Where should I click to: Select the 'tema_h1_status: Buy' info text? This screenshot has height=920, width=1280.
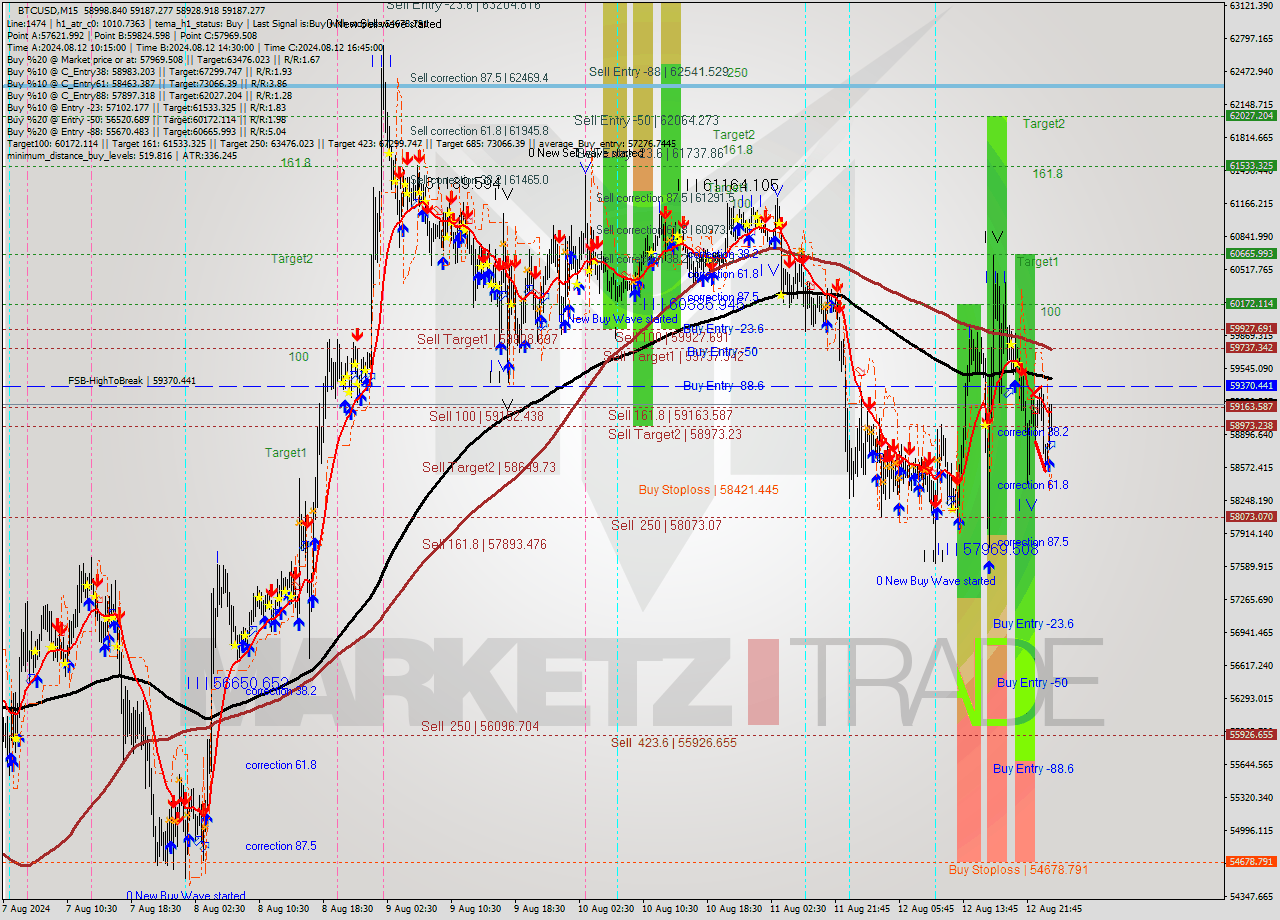201,22
